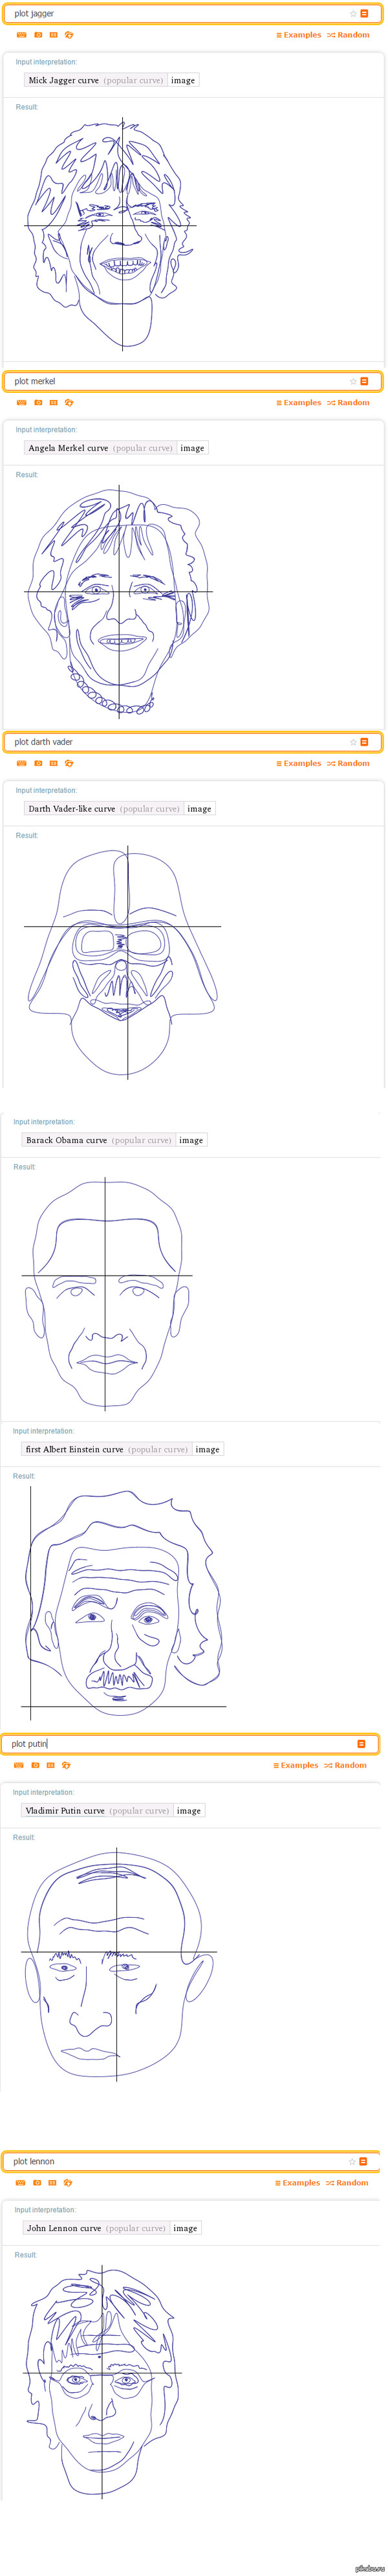This screenshot has height=2576, width=388.
Task: Open Examples below the "plot lennon" search box
Action: (x=298, y=2183)
